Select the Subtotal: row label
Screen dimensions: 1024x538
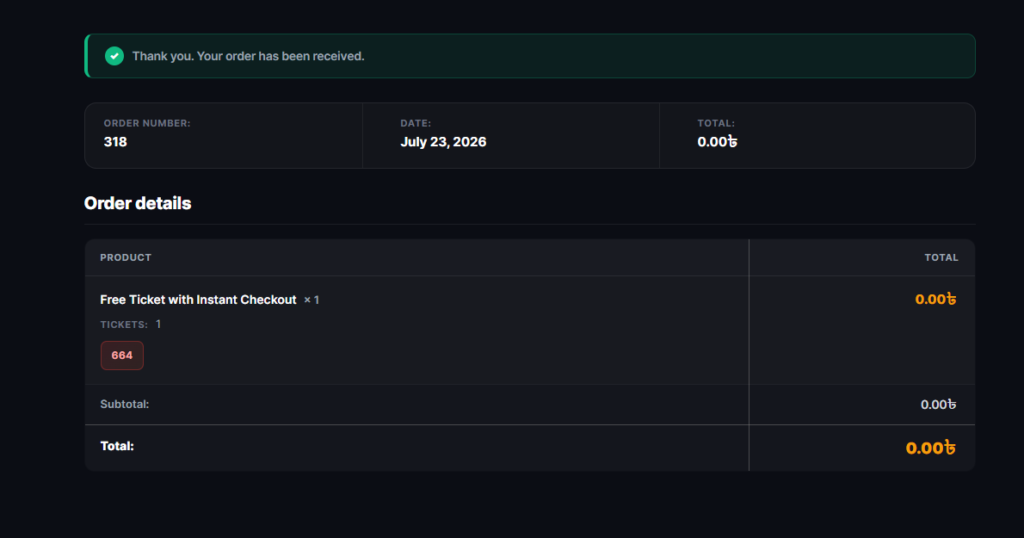(125, 404)
